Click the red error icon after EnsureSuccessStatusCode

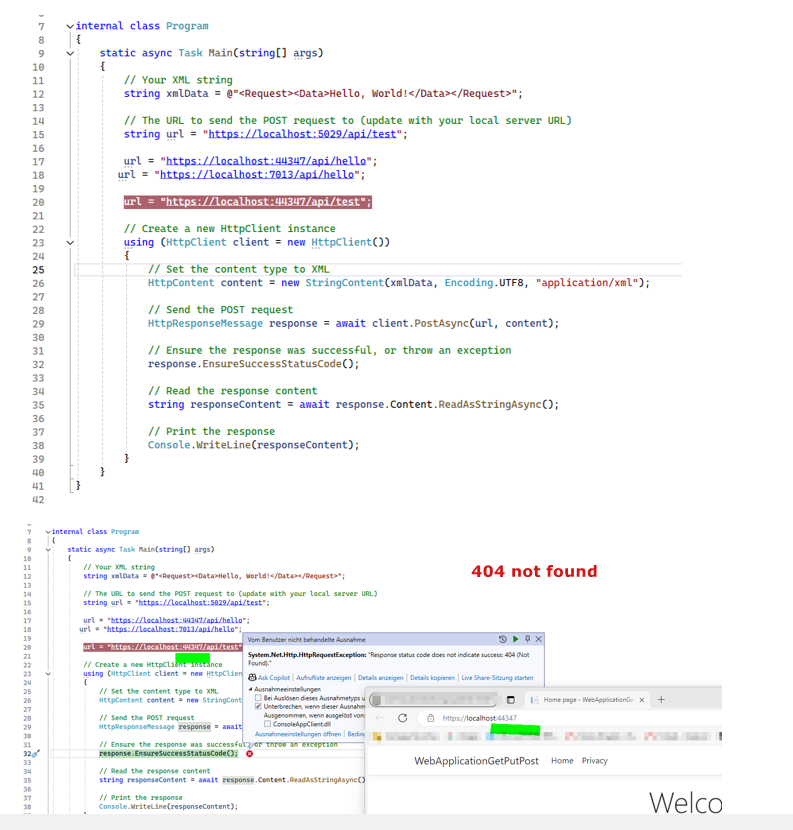pos(249,753)
